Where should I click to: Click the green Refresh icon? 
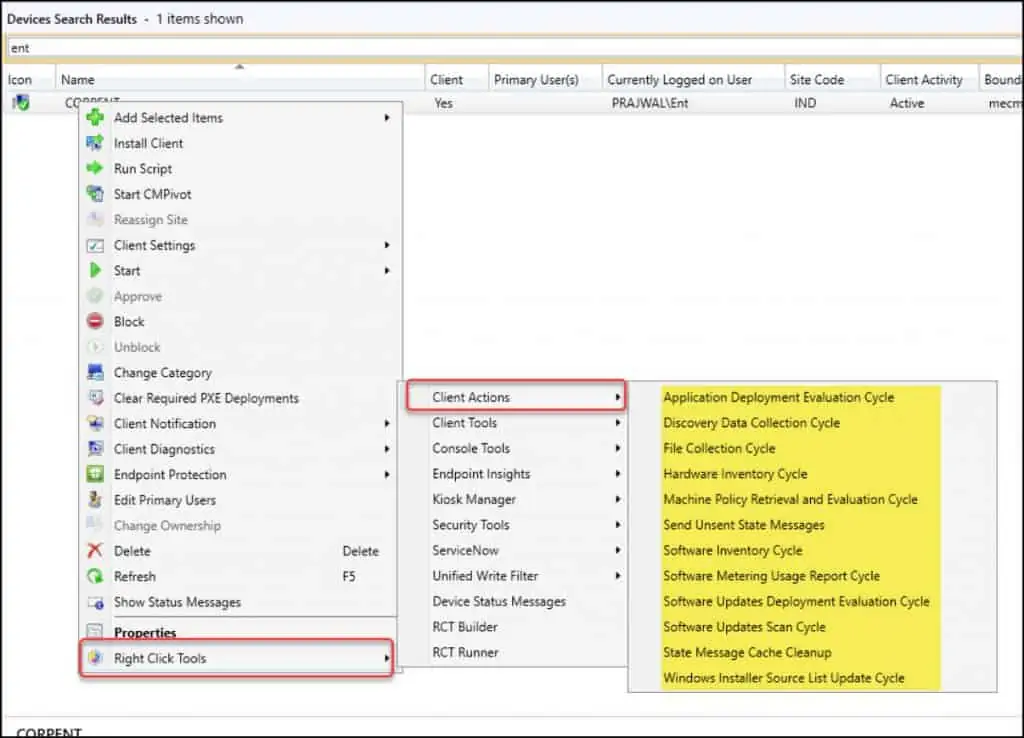click(x=95, y=576)
